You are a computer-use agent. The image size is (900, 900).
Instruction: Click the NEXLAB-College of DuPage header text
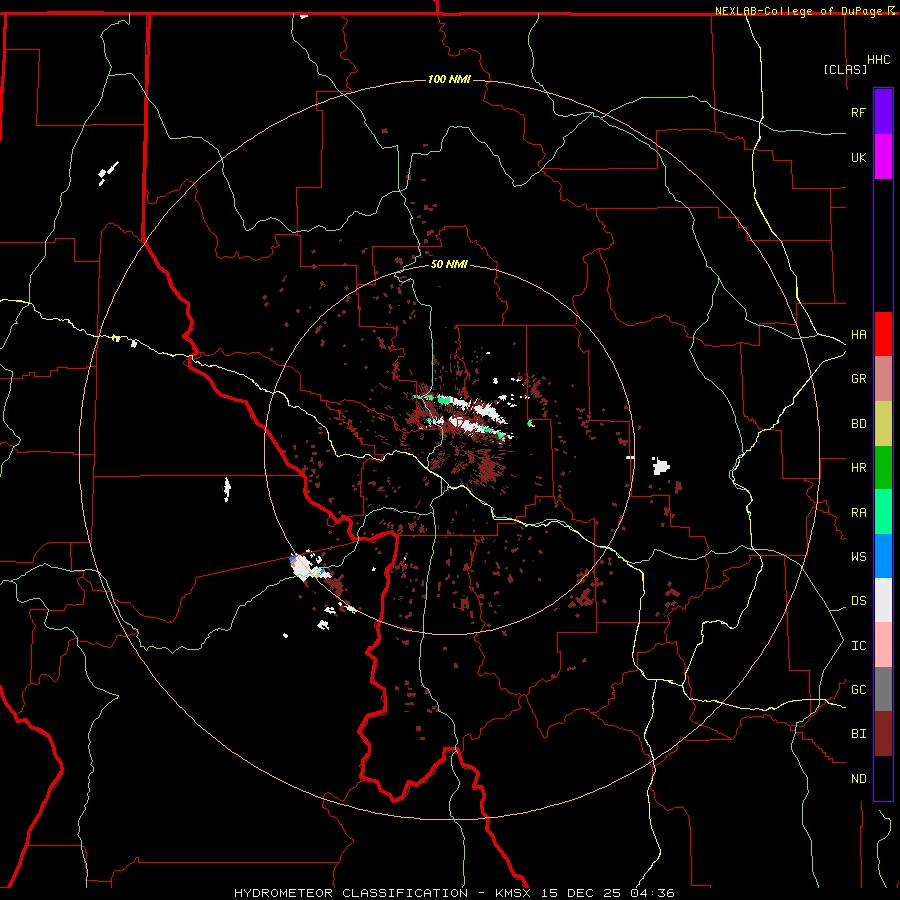[x=798, y=11]
